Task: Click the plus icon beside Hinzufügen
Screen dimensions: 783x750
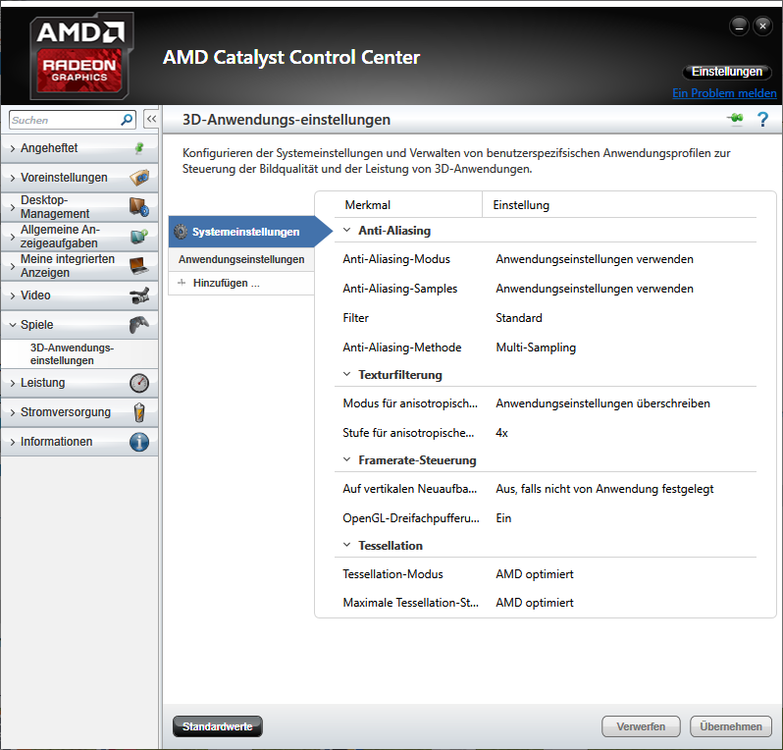Action: pos(182,283)
